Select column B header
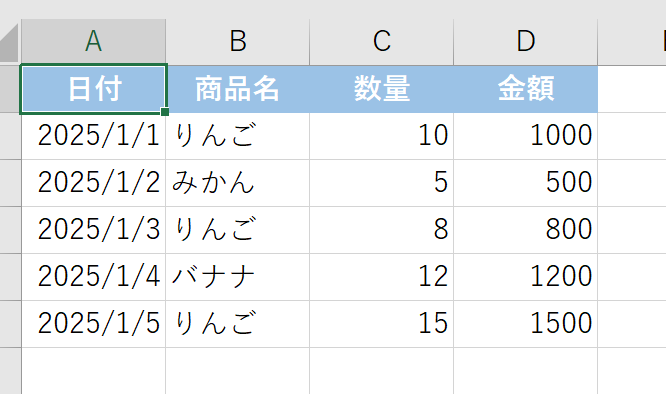666x394 pixels. pyautogui.click(x=238, y=42)
